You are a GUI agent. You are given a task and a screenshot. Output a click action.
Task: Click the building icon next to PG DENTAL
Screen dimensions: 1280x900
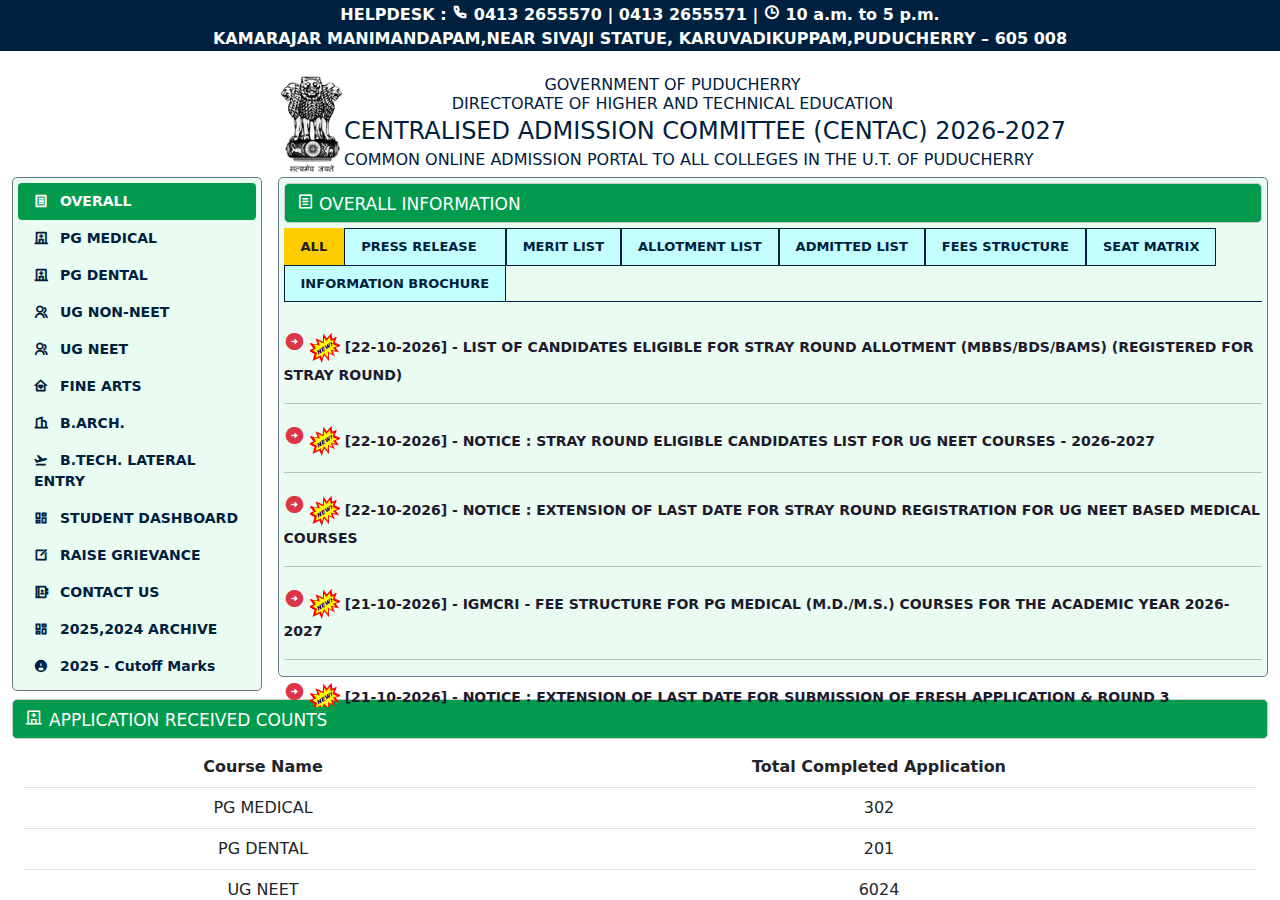(x=41, y=275)
